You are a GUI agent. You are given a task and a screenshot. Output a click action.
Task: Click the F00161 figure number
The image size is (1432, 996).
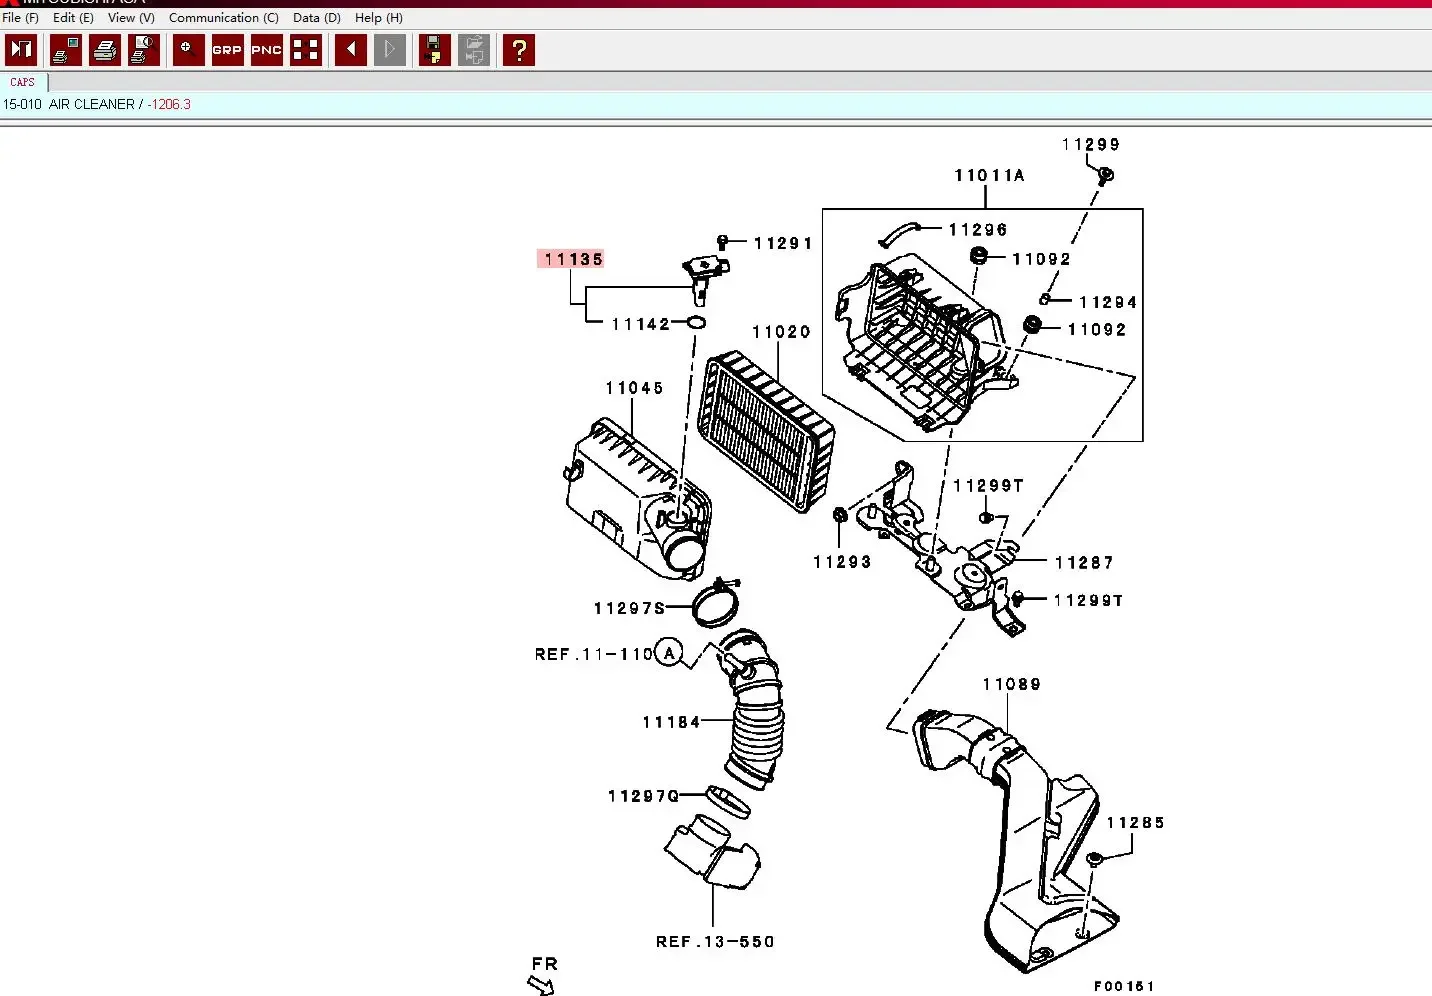coord(1124,986)
